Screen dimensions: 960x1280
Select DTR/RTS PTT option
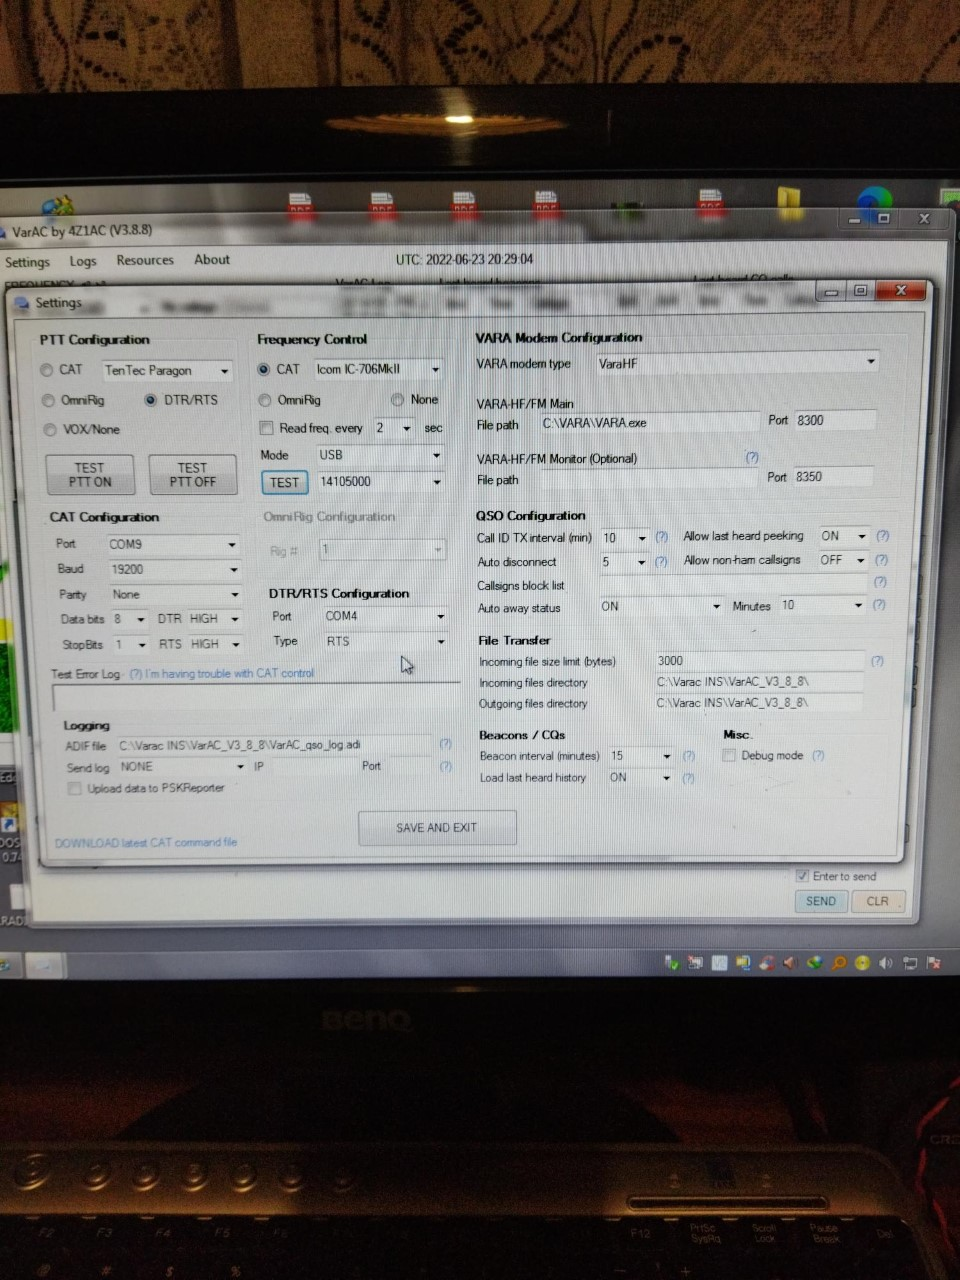pyautogui.click(x=180, y=399)
